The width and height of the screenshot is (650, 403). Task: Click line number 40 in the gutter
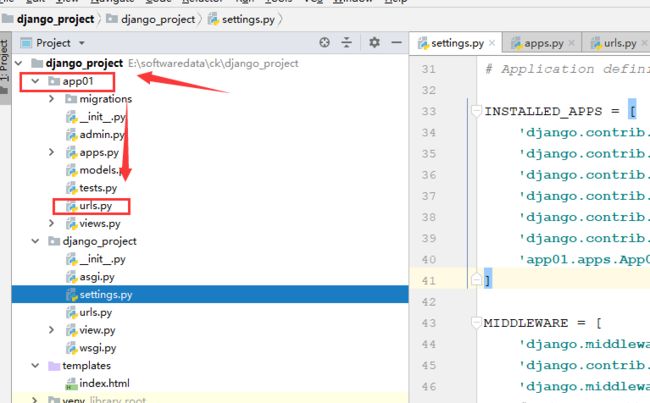point(429,260)
